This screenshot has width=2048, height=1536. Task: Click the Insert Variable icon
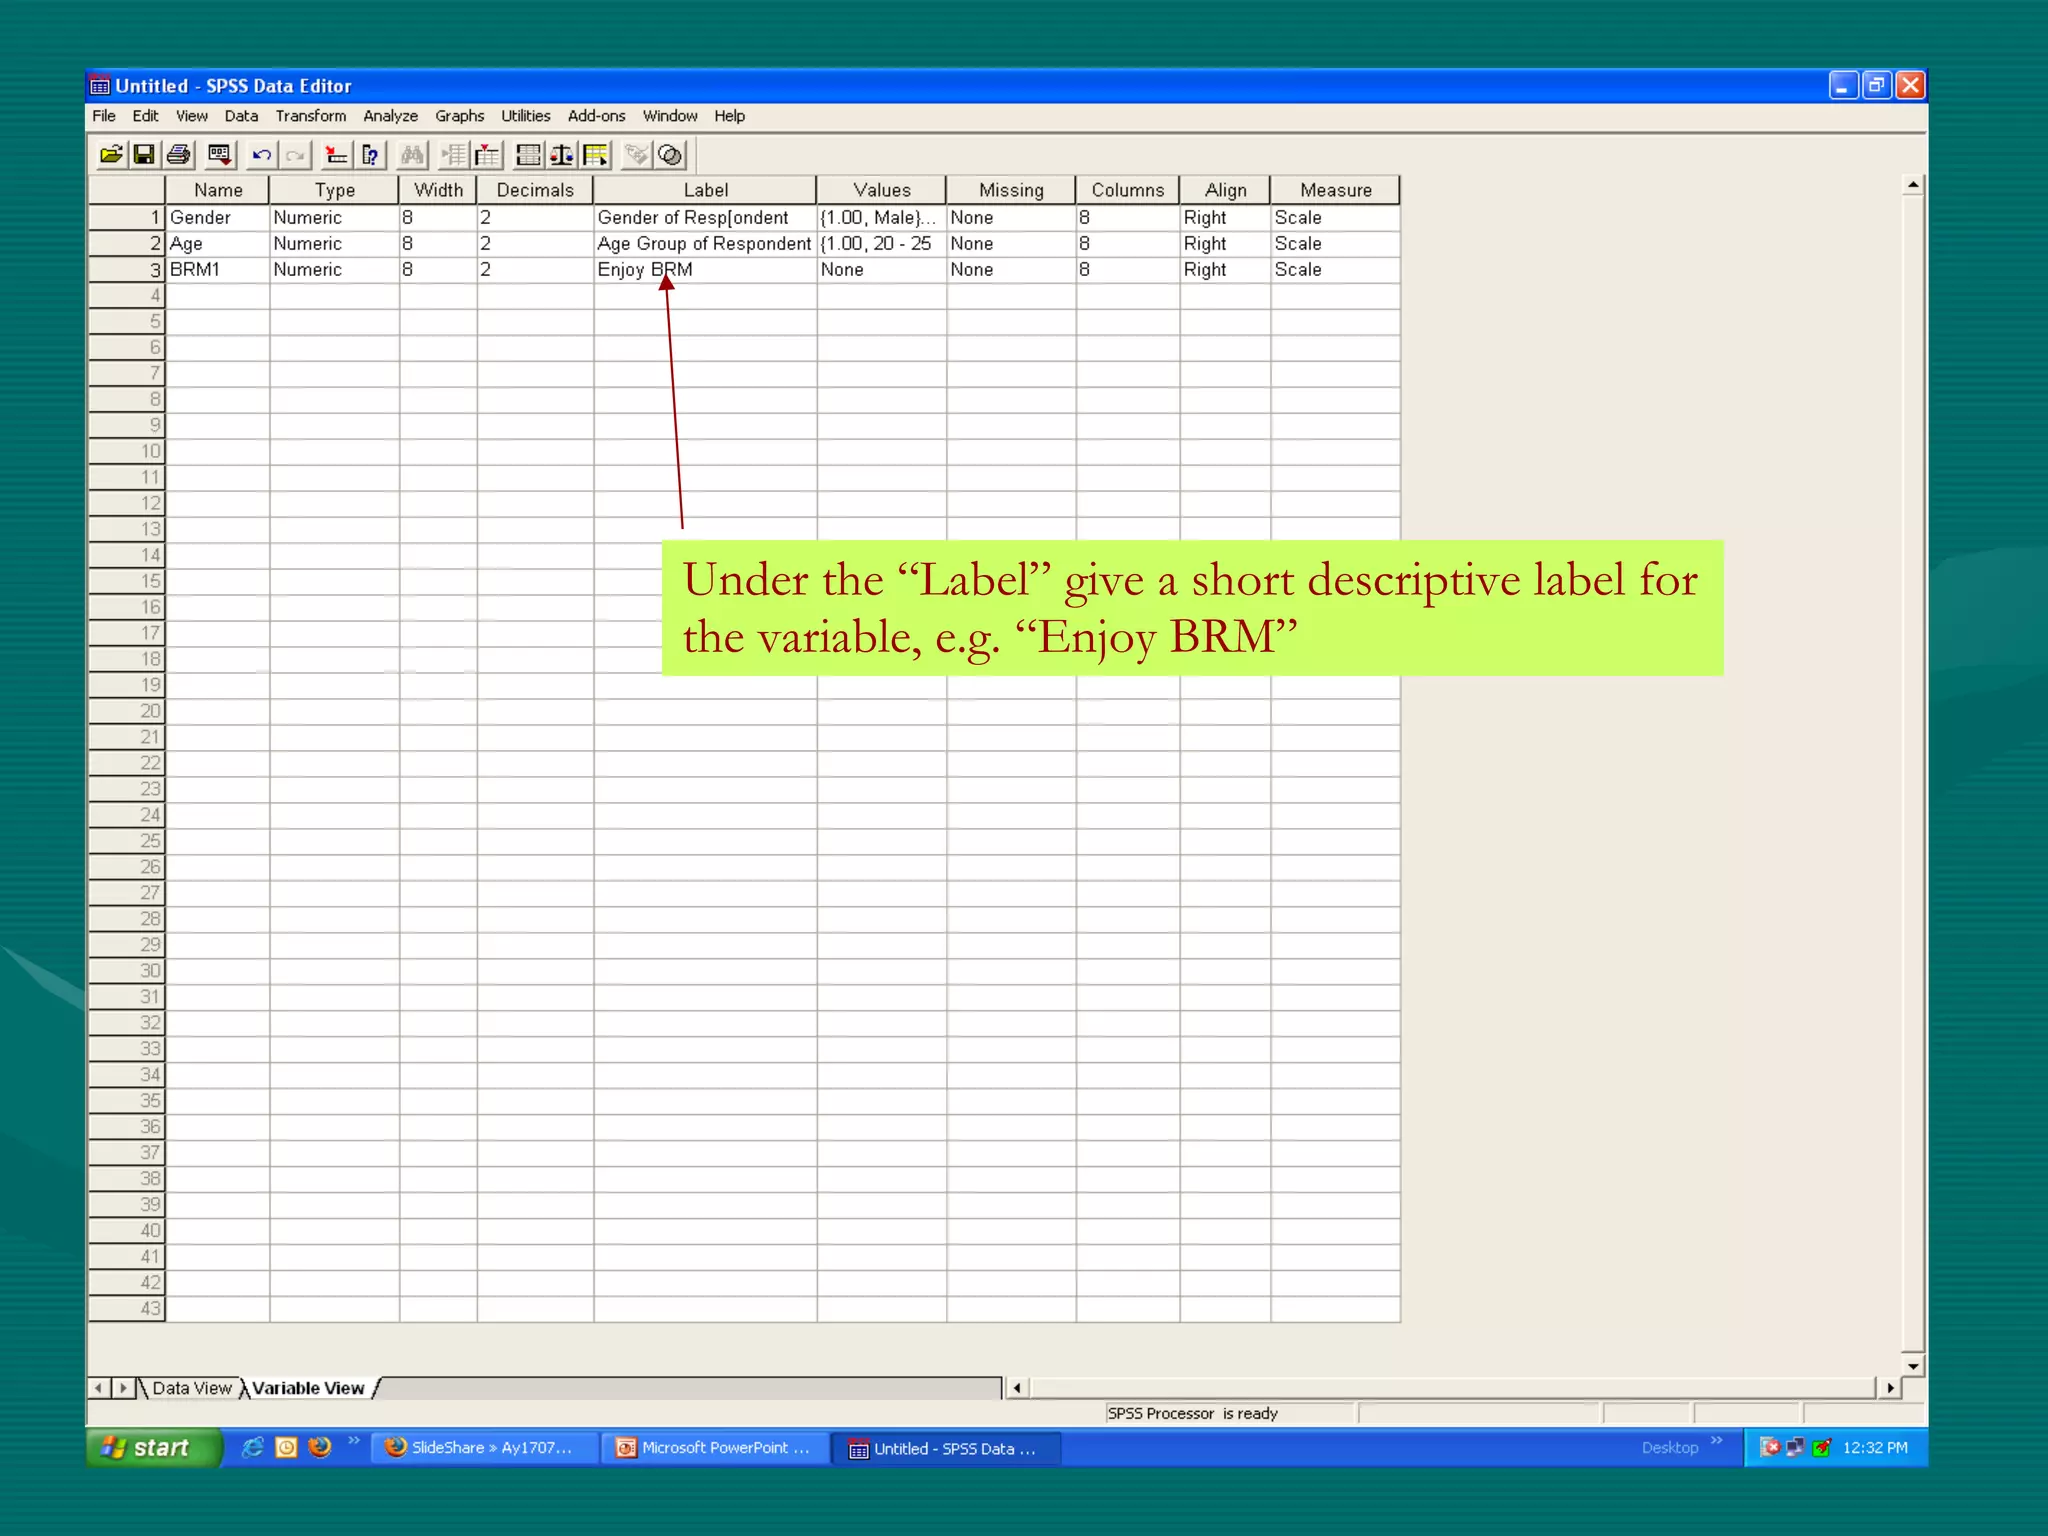[488, 155]
